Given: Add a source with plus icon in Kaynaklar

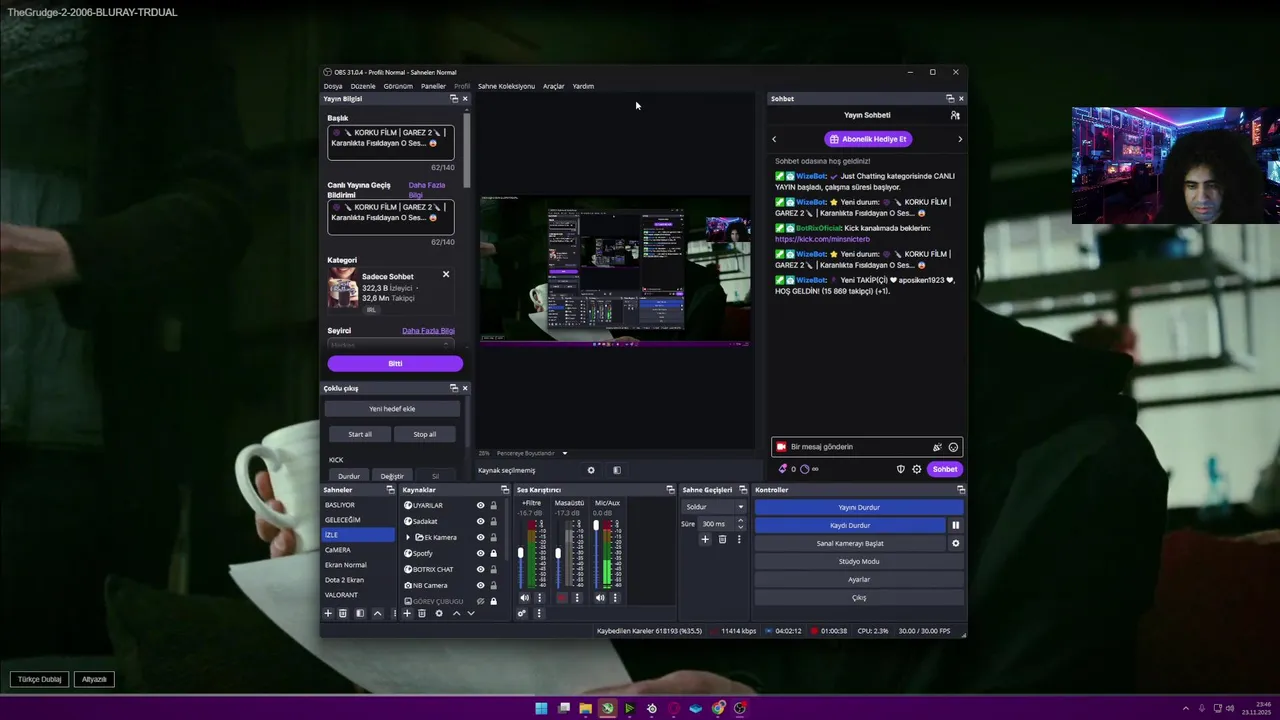Looking at the screenshot, I should (x=407, y=613).
